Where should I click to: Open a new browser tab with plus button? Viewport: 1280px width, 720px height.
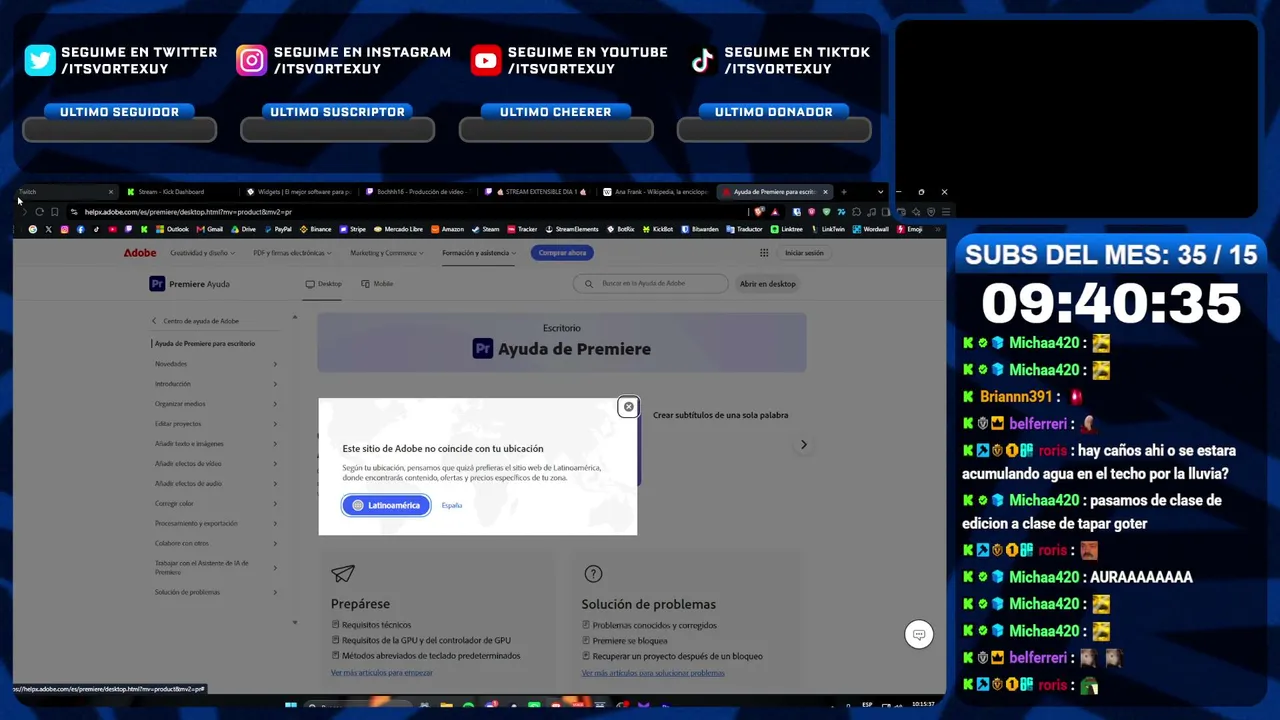(843, 192)
